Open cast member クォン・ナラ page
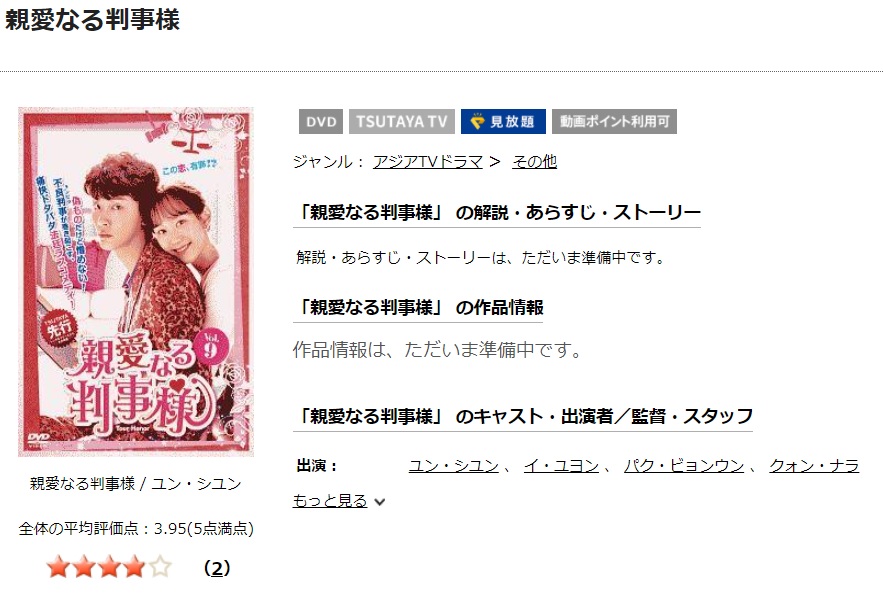The width and height of the screenshot is (883, 608). [814, 466]
